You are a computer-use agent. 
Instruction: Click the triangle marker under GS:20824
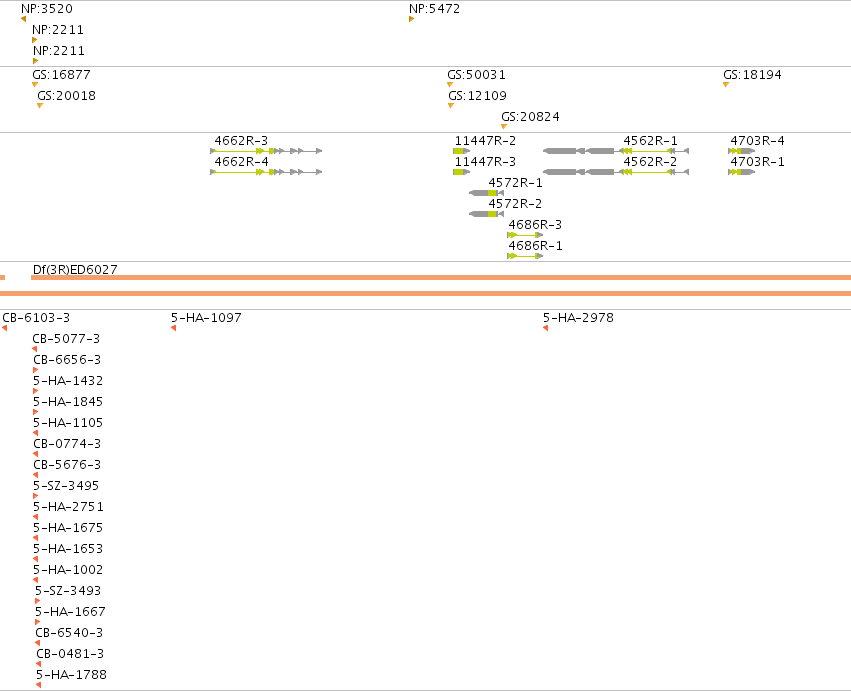coord(504,127)
